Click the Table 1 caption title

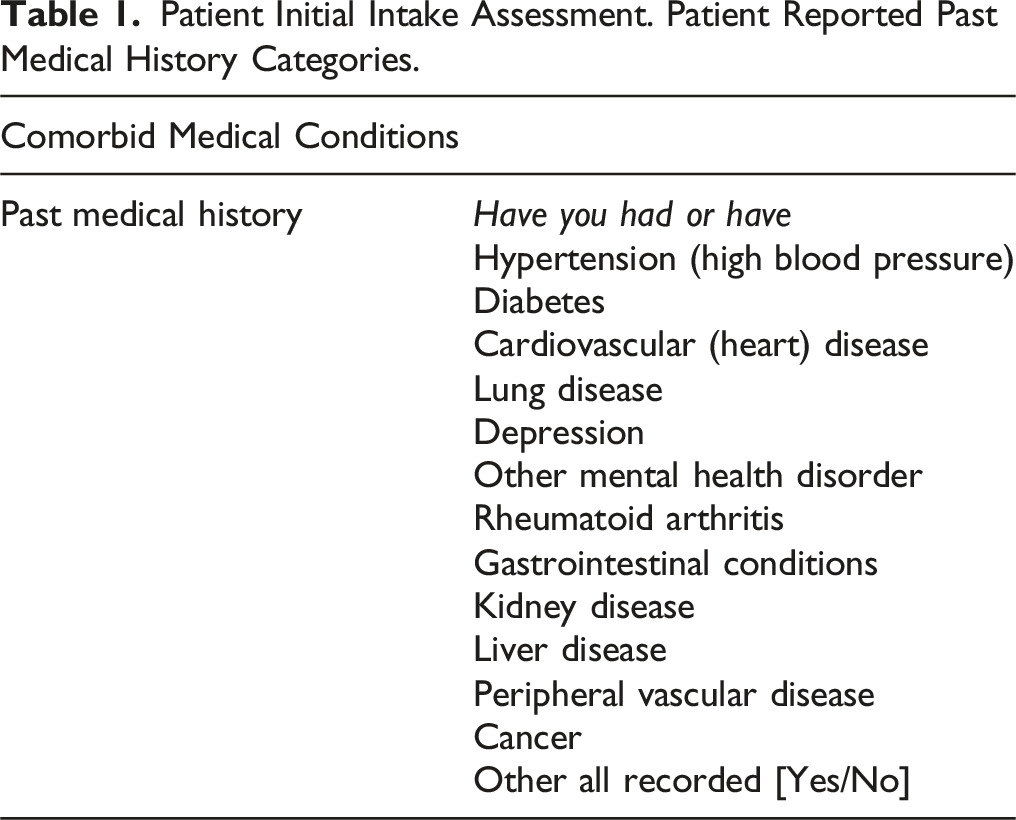[499, 38]
